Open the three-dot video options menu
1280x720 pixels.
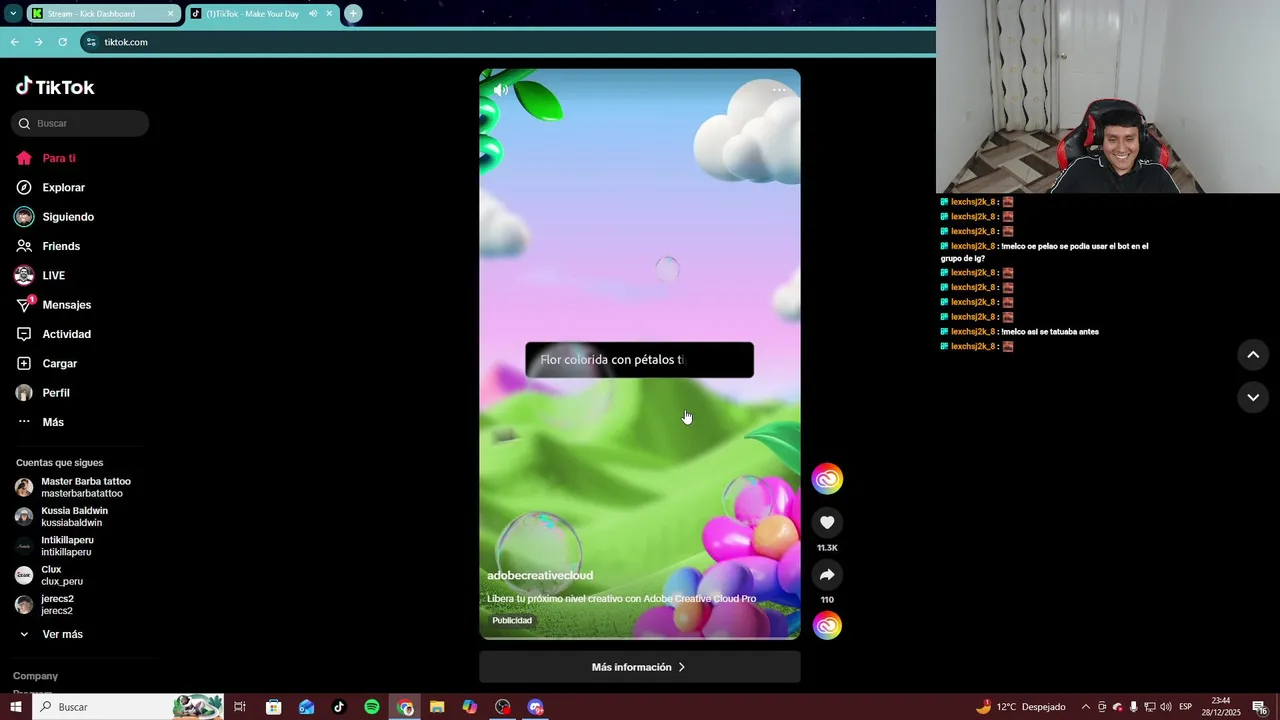pos(779,90)
